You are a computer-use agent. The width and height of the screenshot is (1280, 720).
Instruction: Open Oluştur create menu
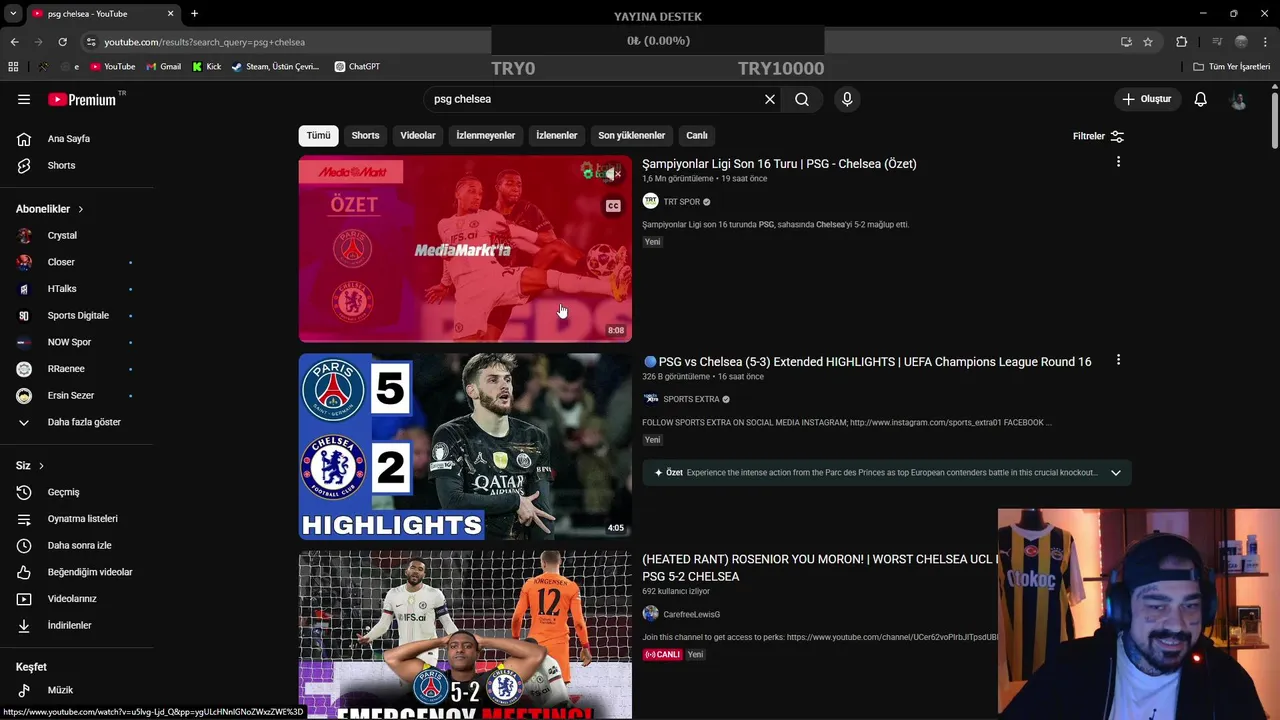(x=1146, y=99)
